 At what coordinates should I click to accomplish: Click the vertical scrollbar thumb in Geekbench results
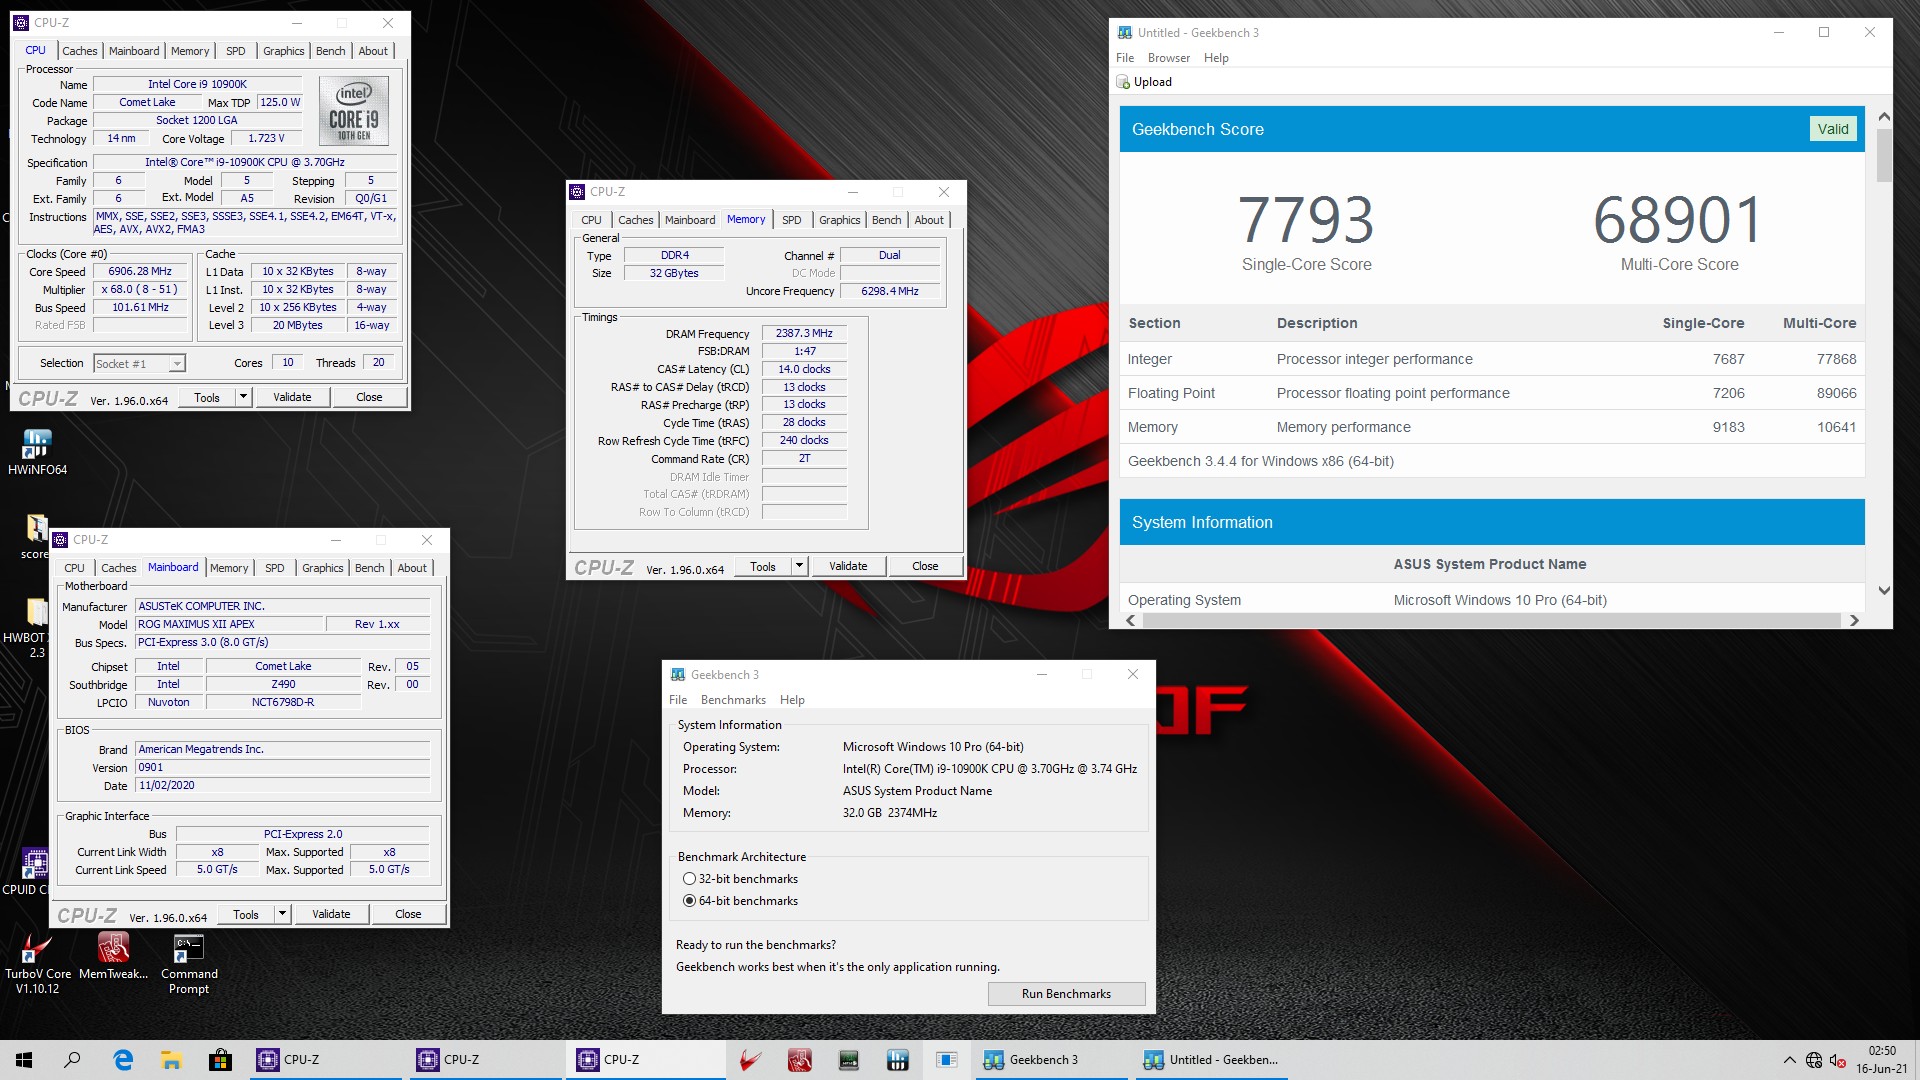(x=1884, y=155)
